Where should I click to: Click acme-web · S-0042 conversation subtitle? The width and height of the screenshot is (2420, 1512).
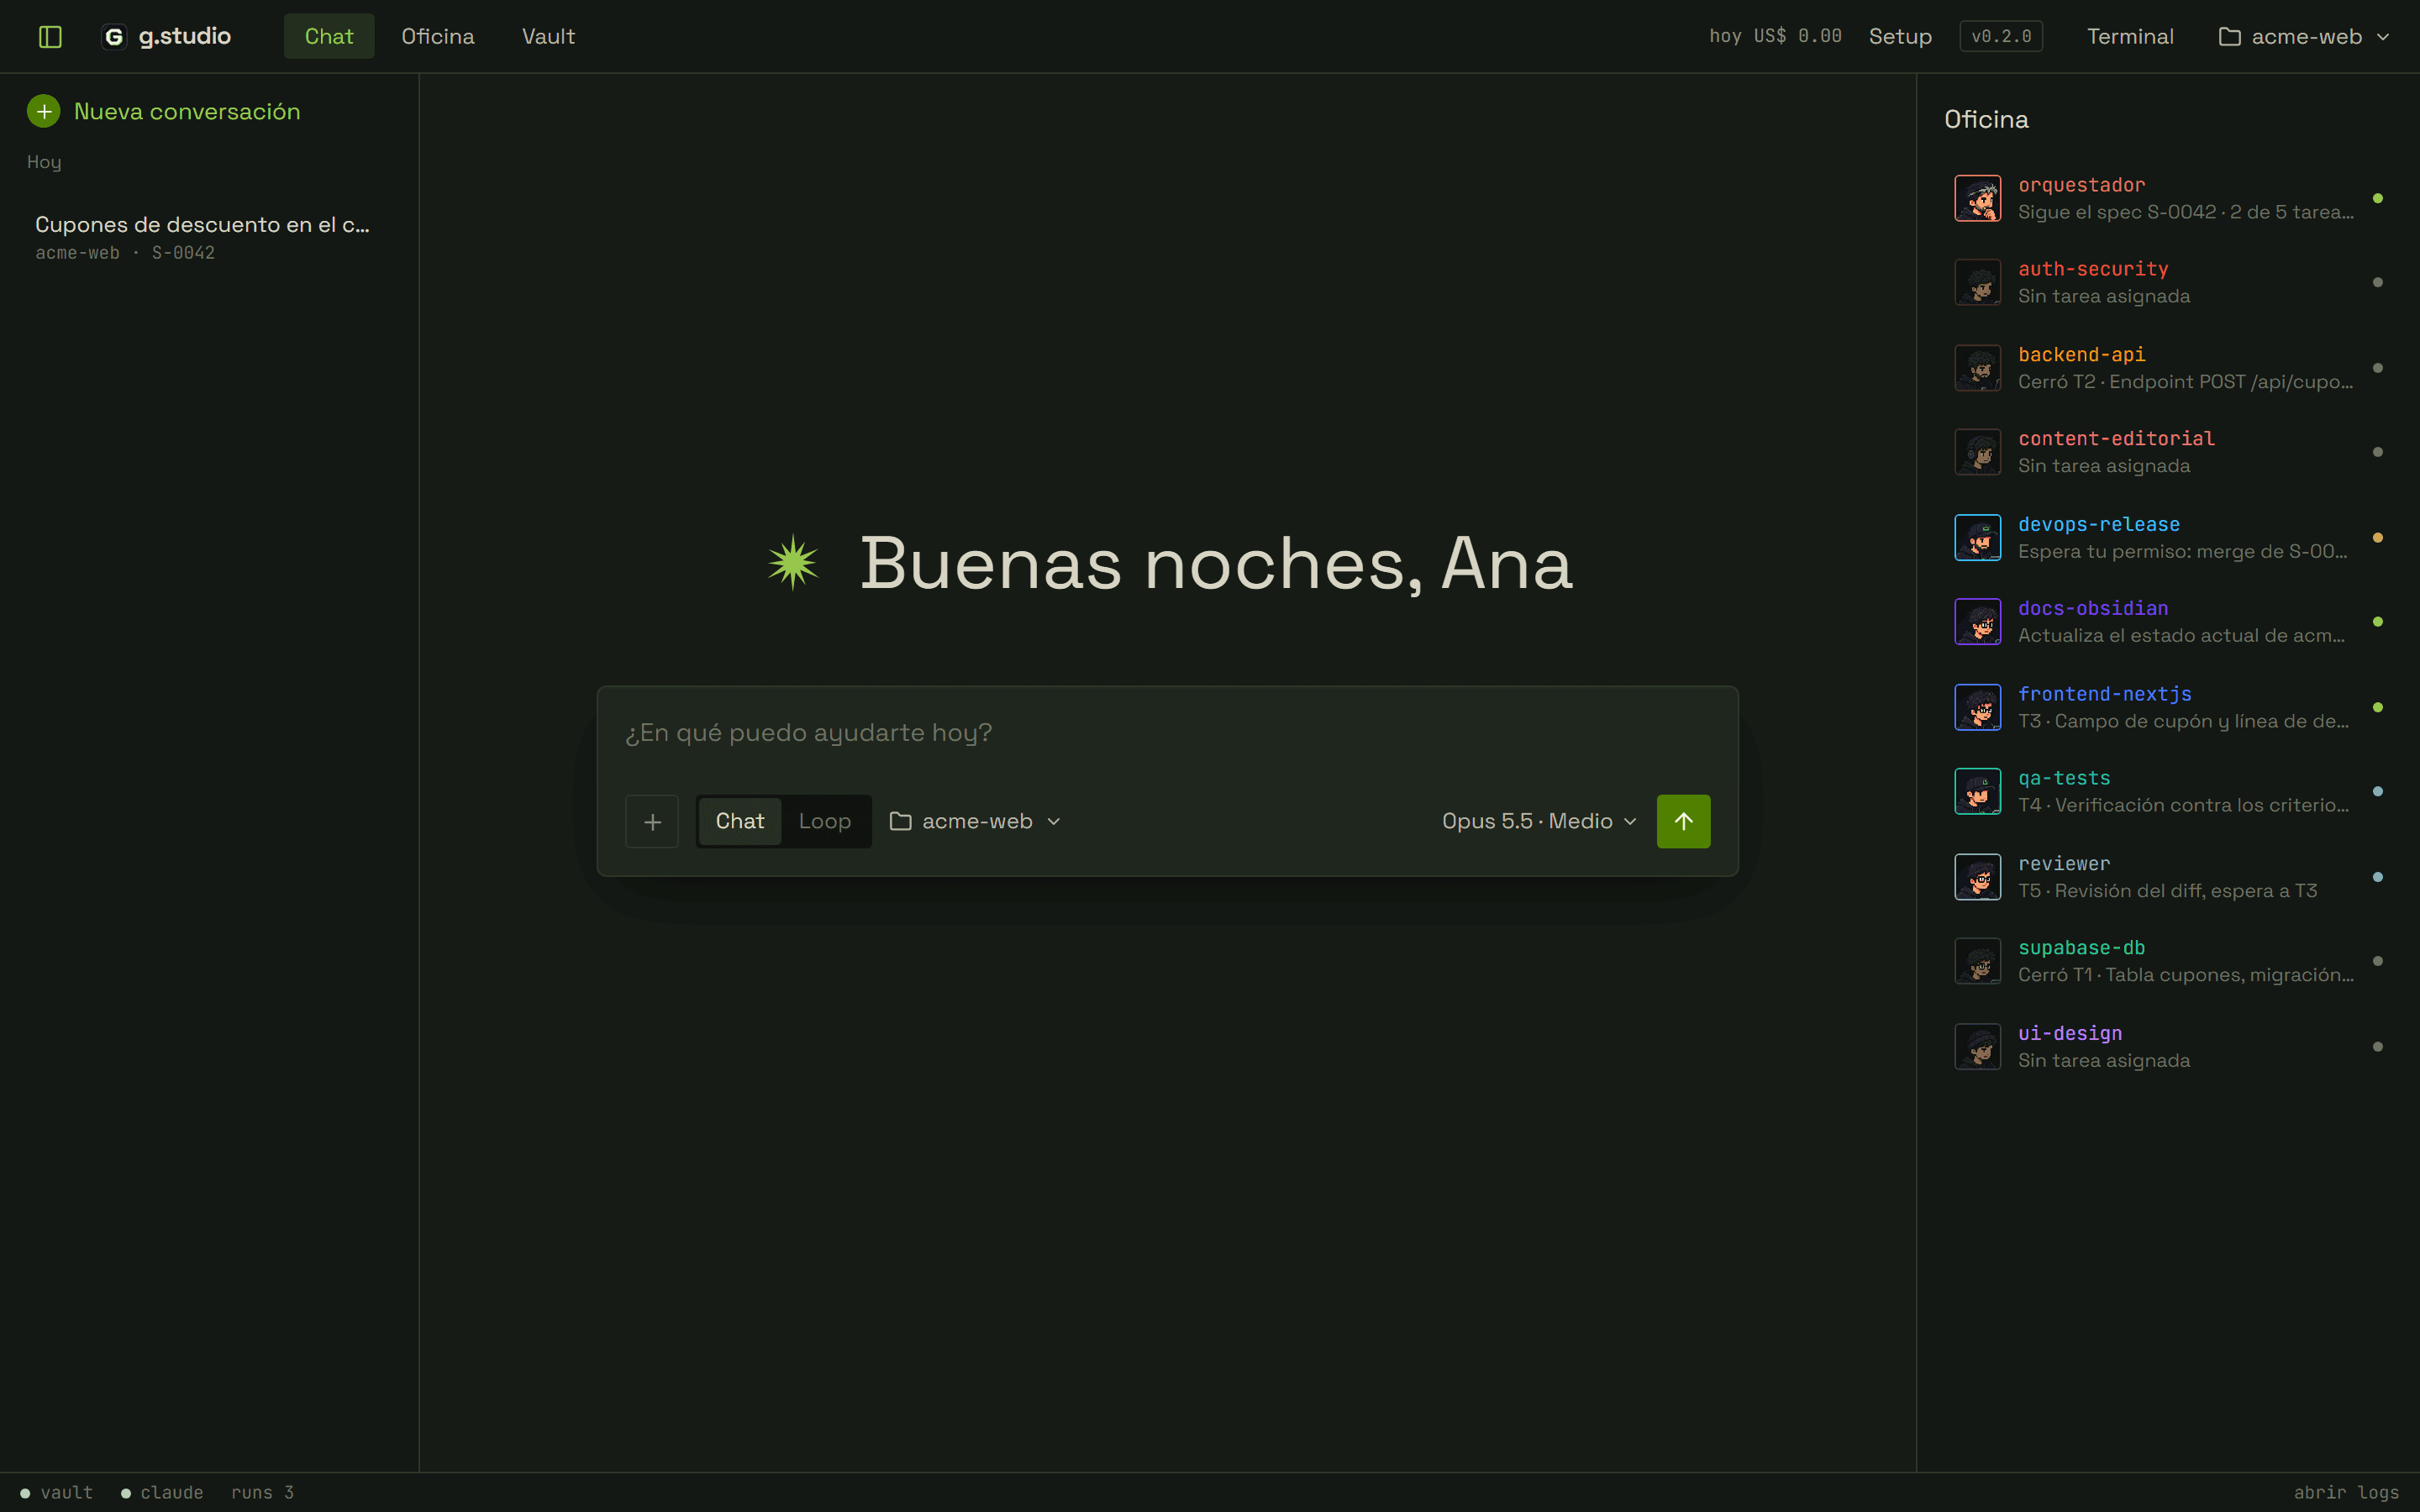[125, 253]
